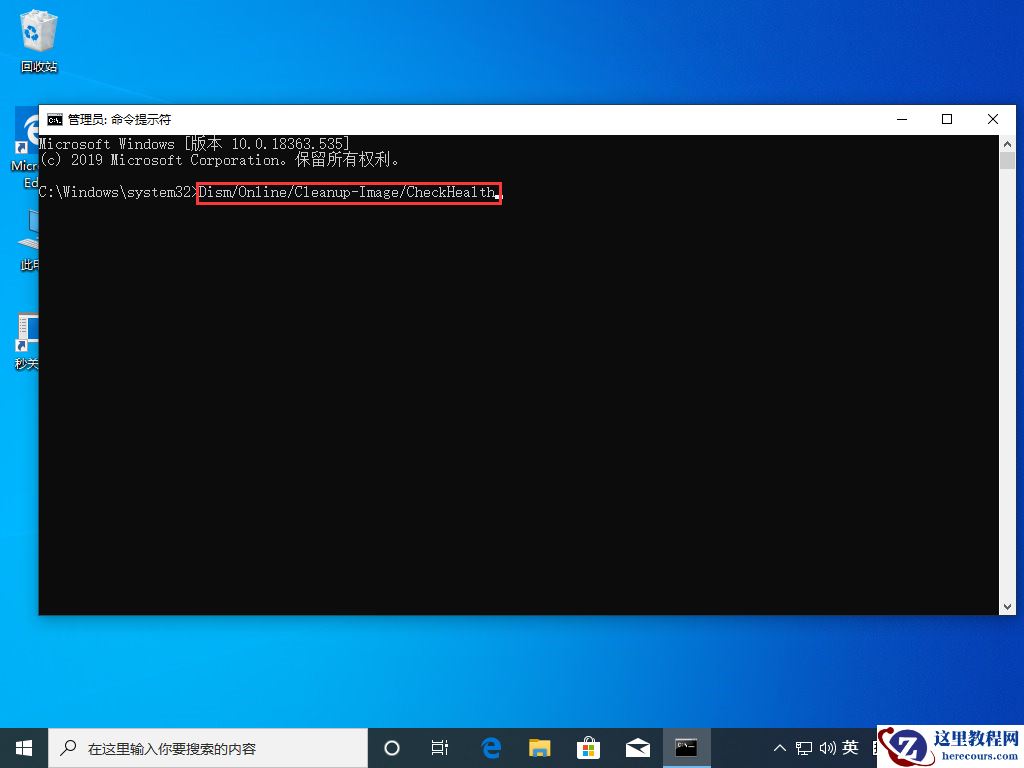
Task: Select the active Command Prompt taskbar icon
Action: (686, 747)
